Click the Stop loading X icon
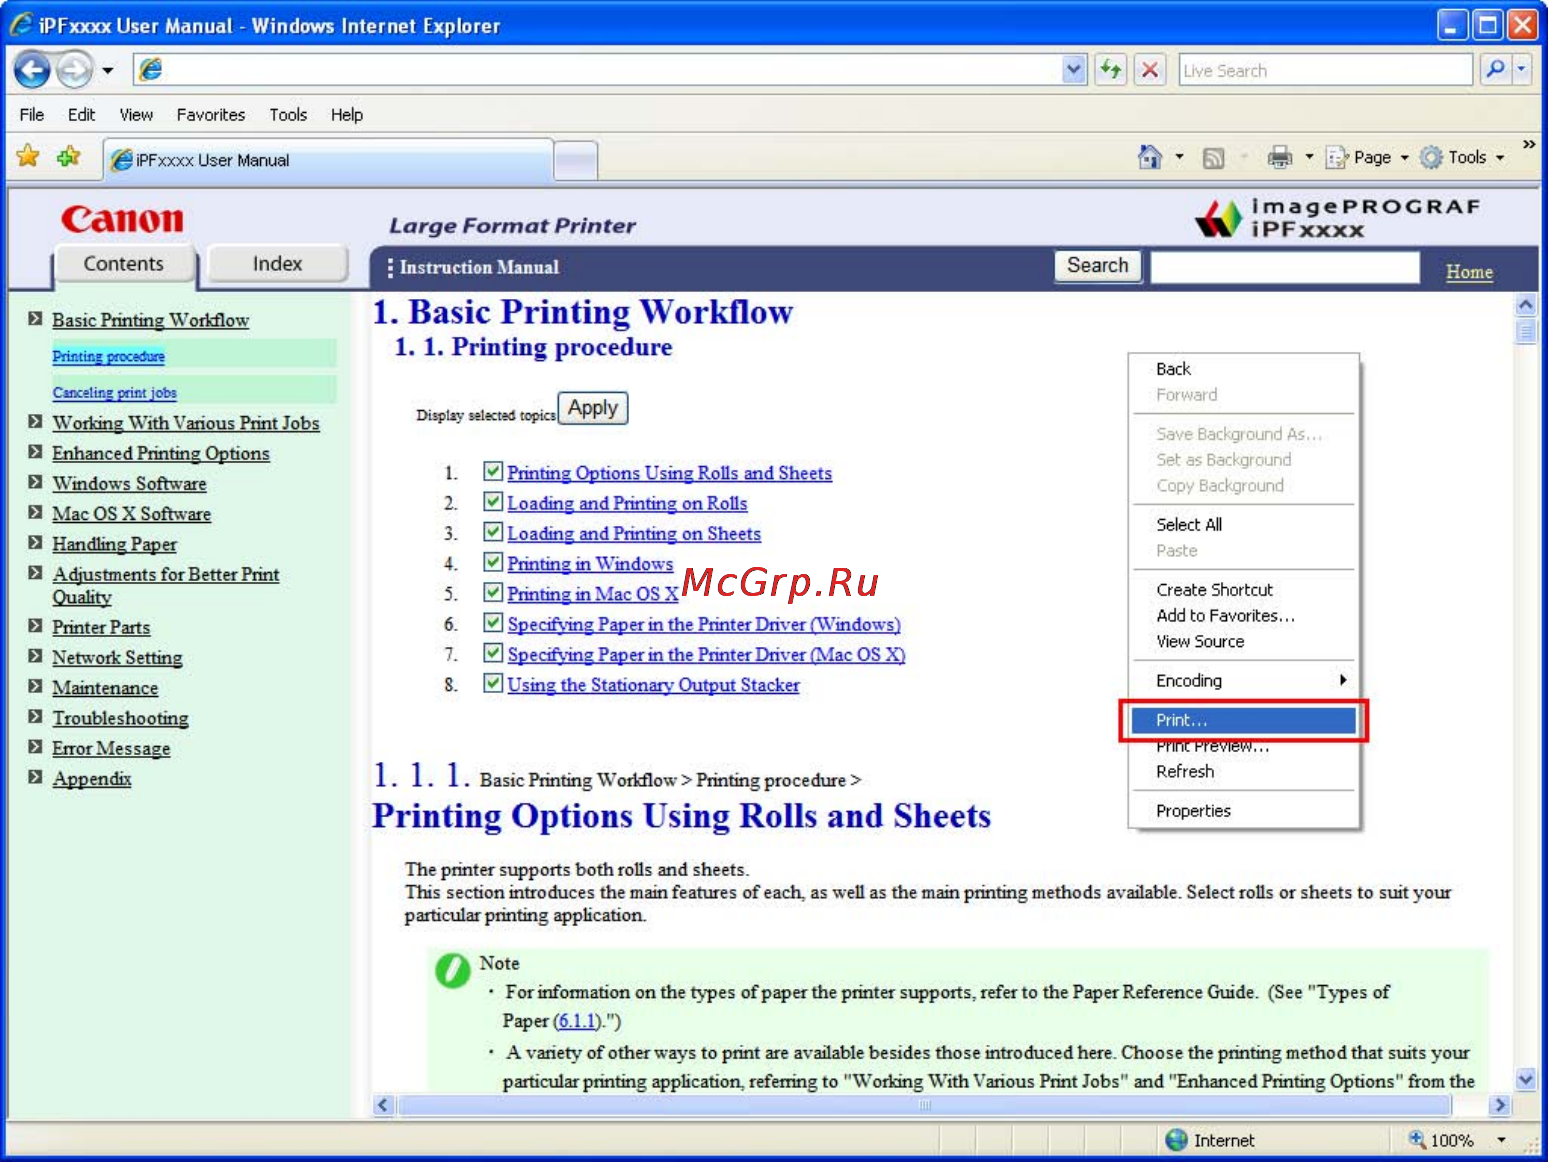This screenshot has height=1162, width=1548. click(1150, 70)
